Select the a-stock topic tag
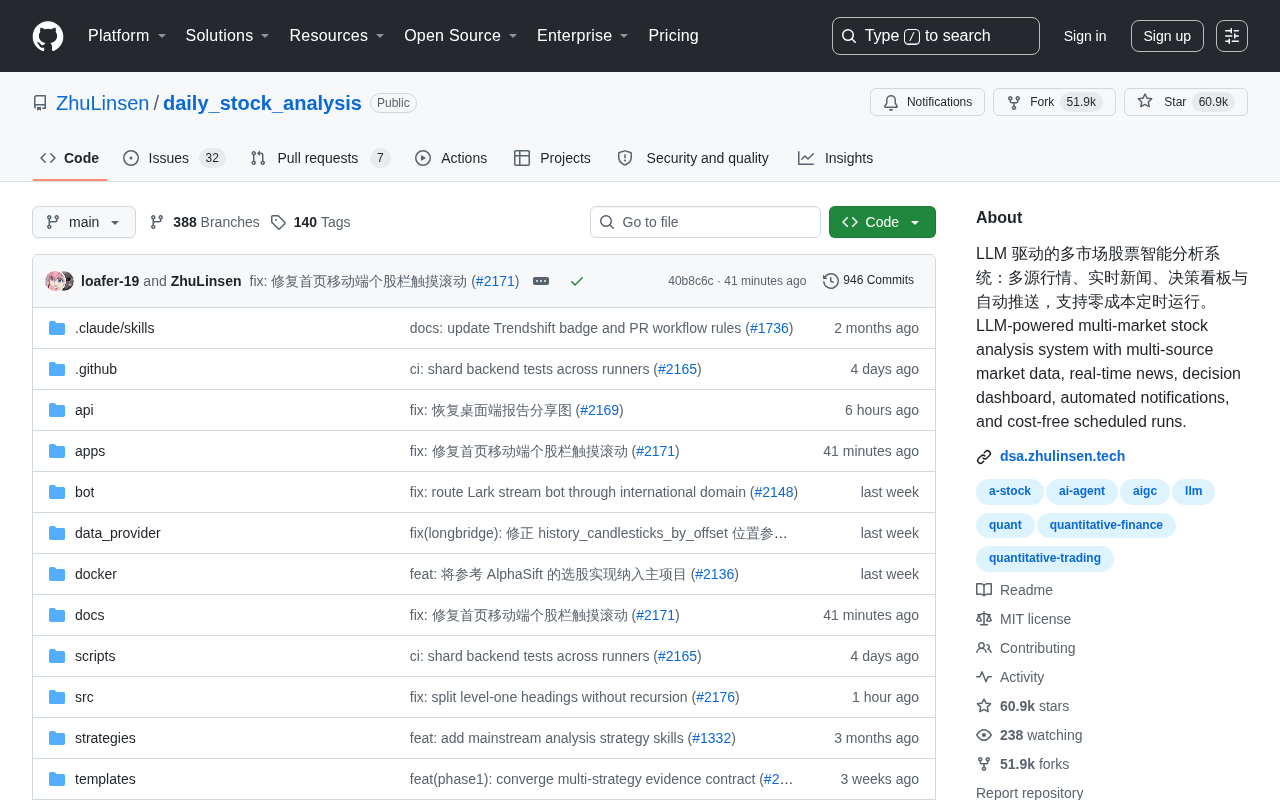This screenshot has height=800, width=1280. pyautogui.click(x=1010, y=491)
